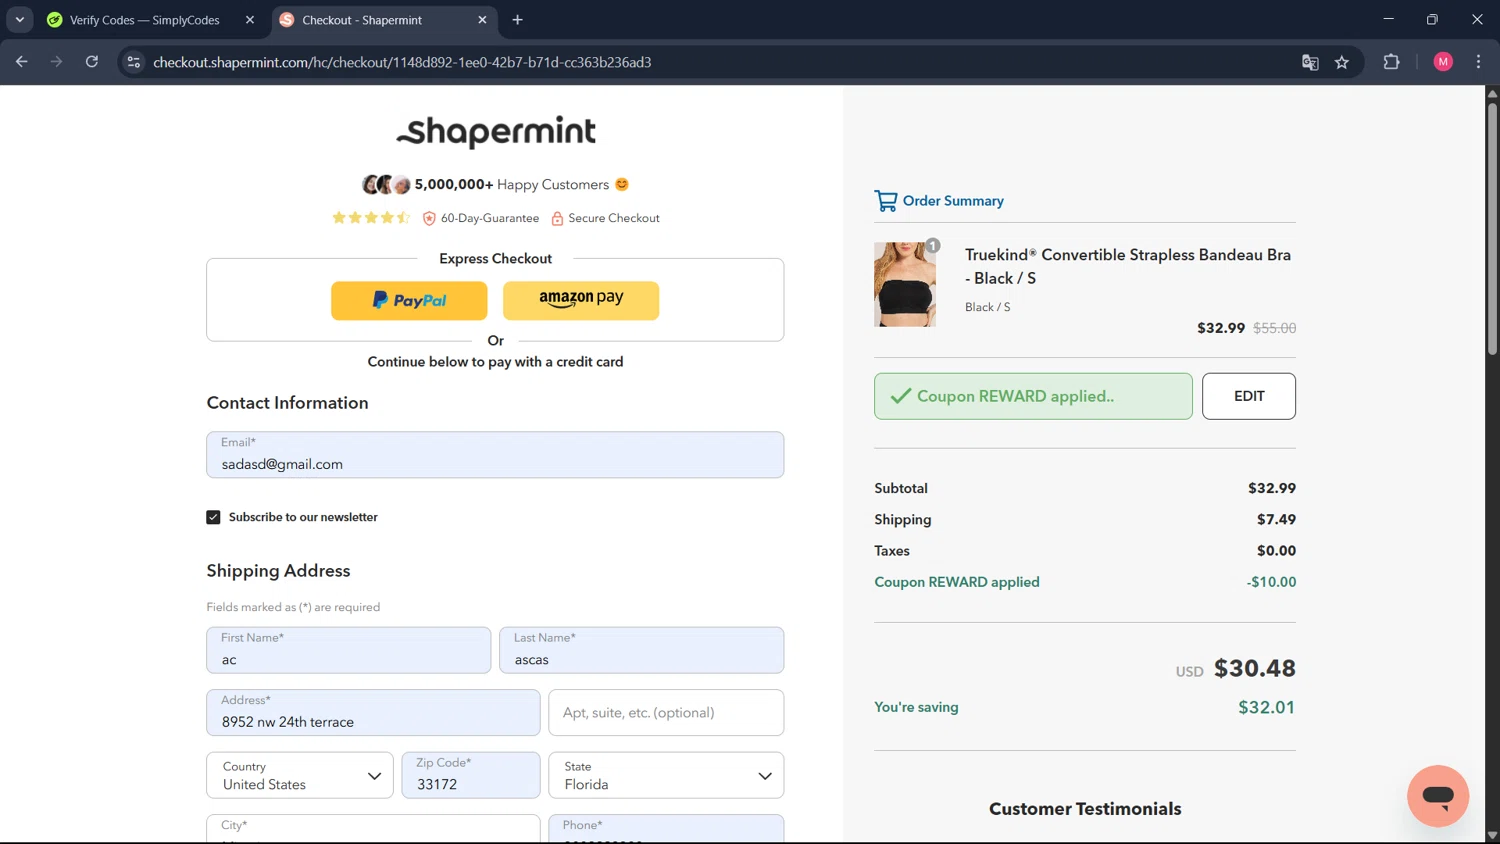The image size is (1500, 844).
Task: Click the address bar URL
Action: 402,62
